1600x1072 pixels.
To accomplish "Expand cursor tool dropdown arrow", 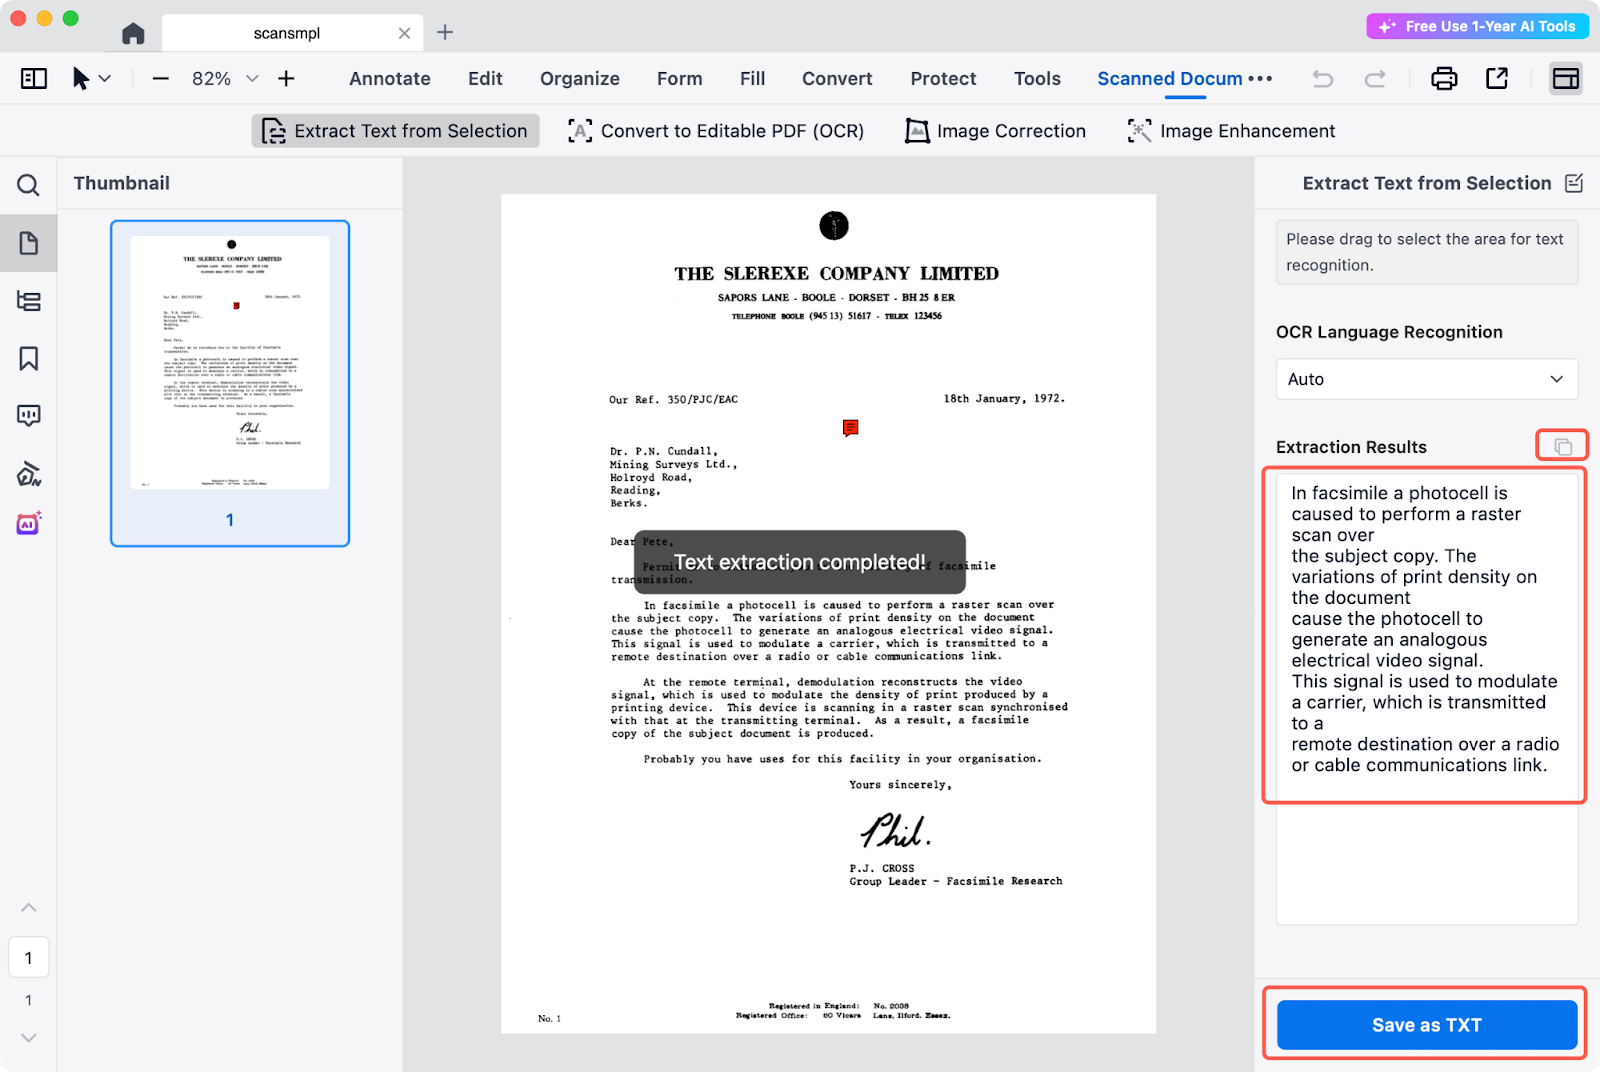I will (x=105, y=79).
